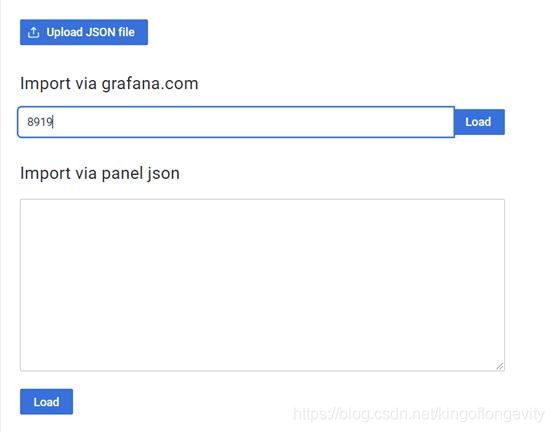This screenshot has height=432, width=554.
Task: Click Load next to the 8919 field
Action: click(479, 122)
